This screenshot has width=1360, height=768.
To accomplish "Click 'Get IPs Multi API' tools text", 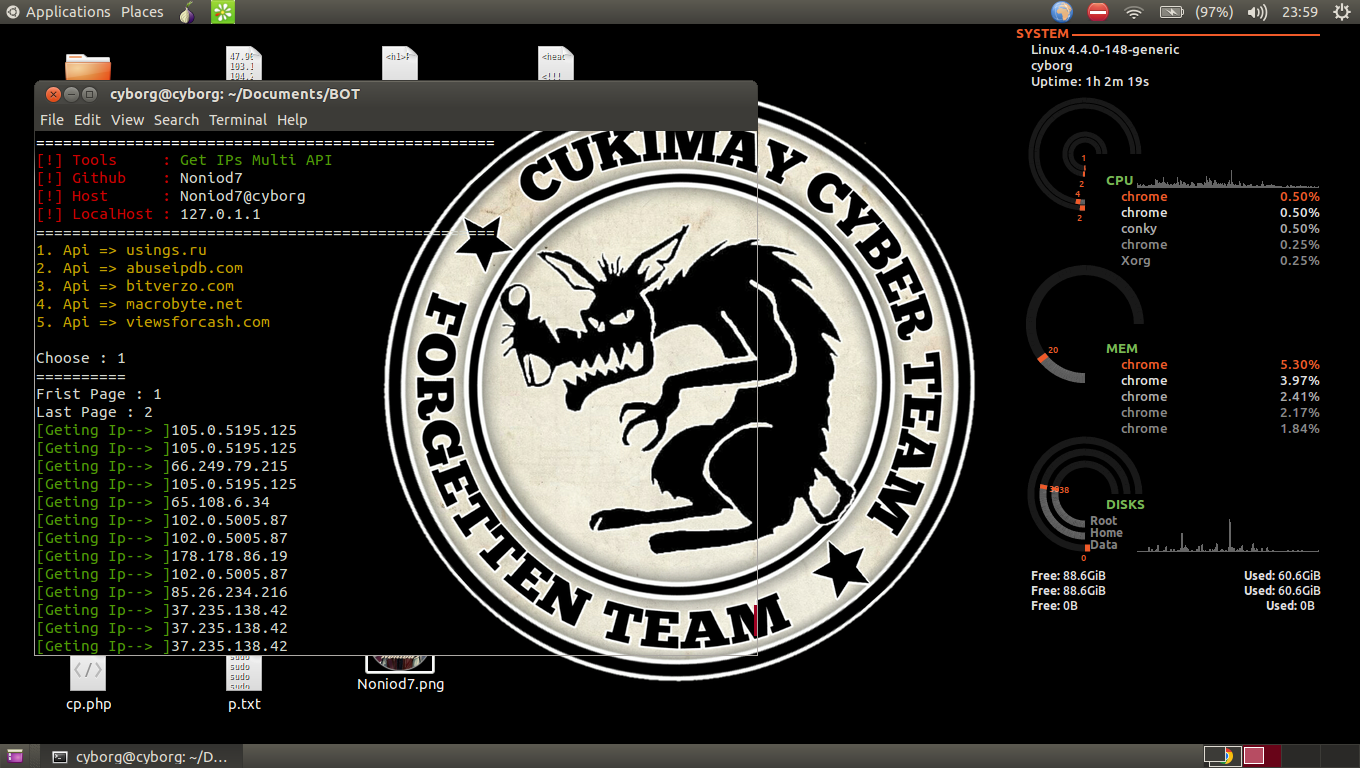I will click(x=256, y=160).
